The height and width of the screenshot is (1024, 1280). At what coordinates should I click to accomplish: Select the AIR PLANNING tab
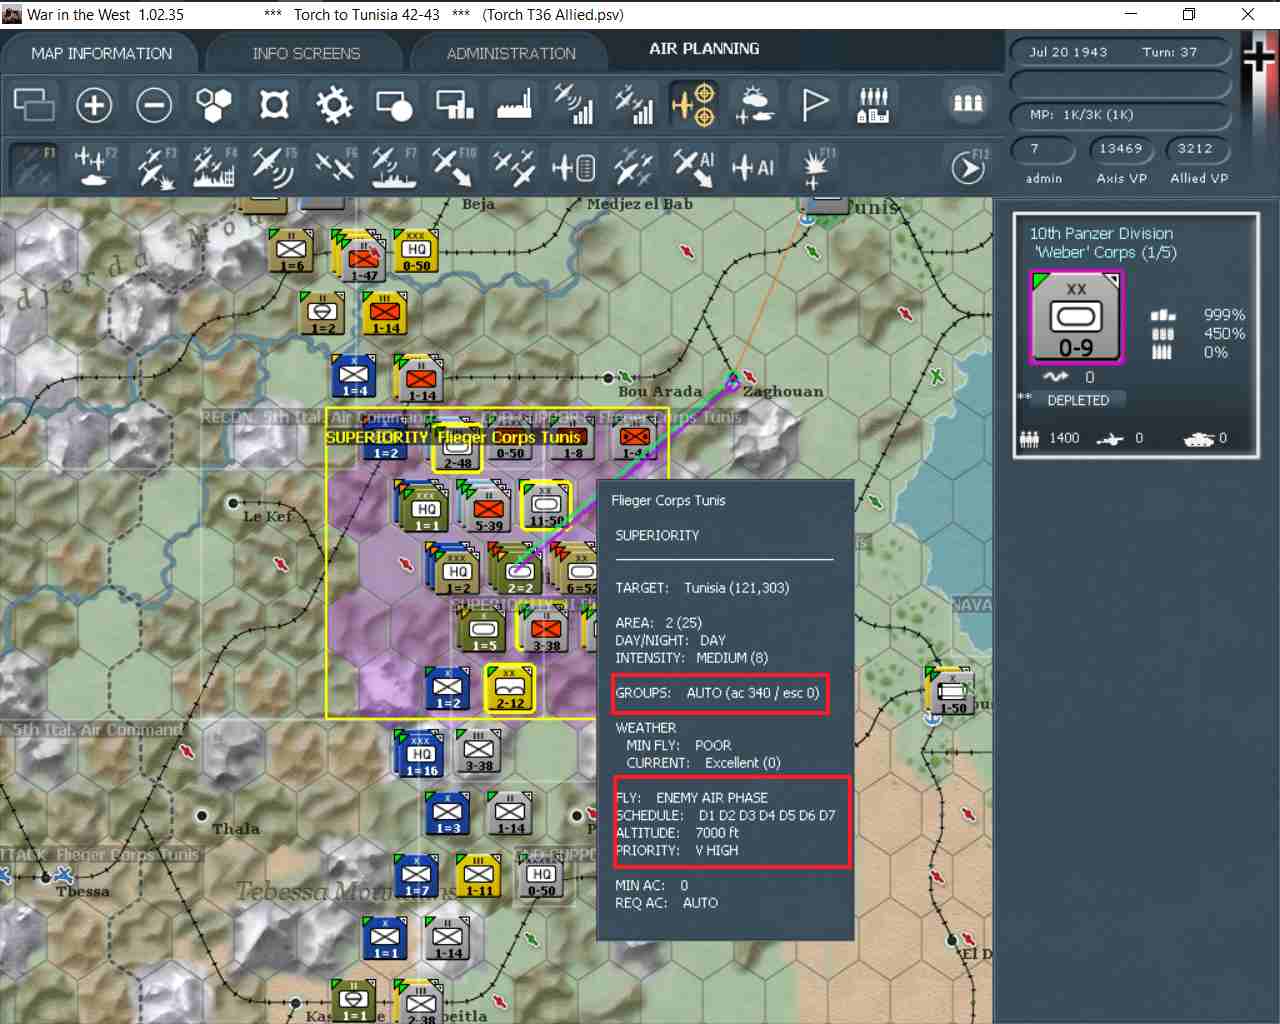pyautogui.click(x=704, y=48)
